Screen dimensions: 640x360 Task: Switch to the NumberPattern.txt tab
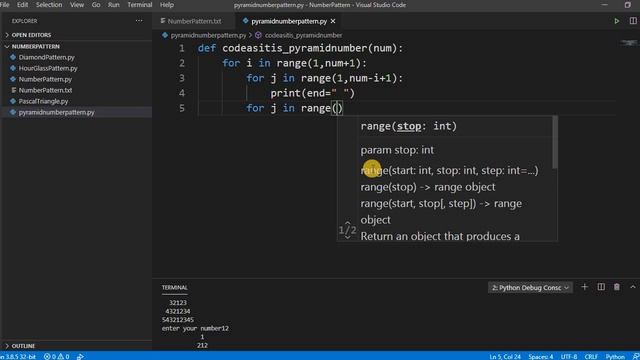tap(194, 21)
